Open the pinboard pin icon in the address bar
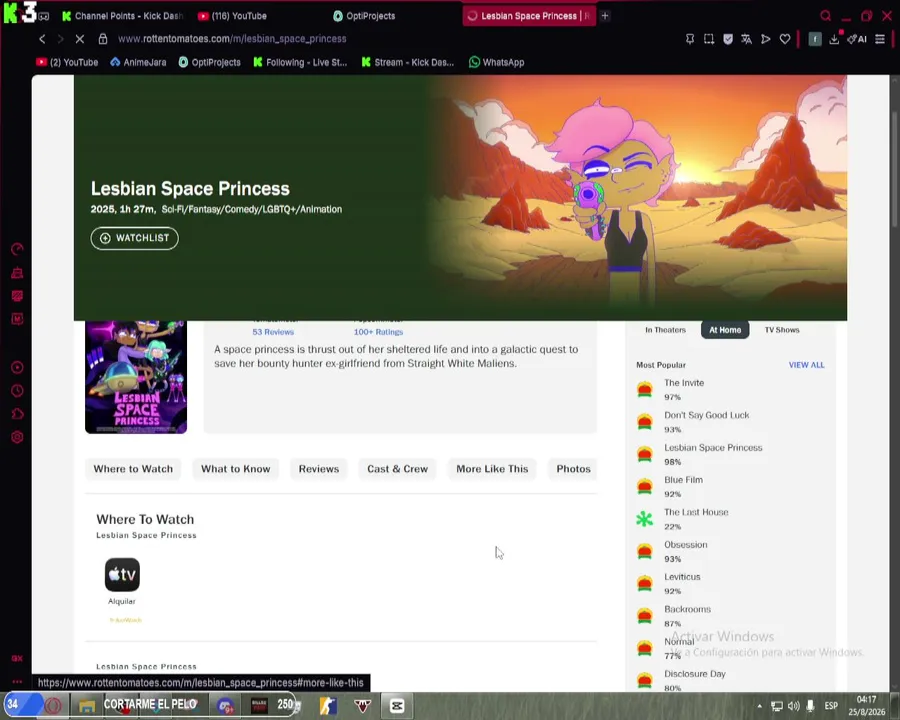900x720 pixels. (690, 39)
